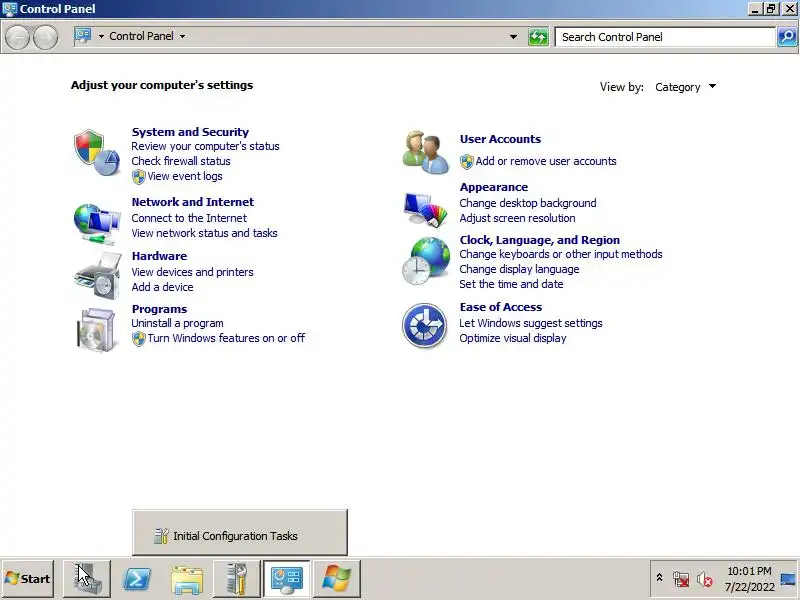Click Change keyboards or other input methods
Image resolution: width=800 pixels, height=600 pixels.
[561, 254]
